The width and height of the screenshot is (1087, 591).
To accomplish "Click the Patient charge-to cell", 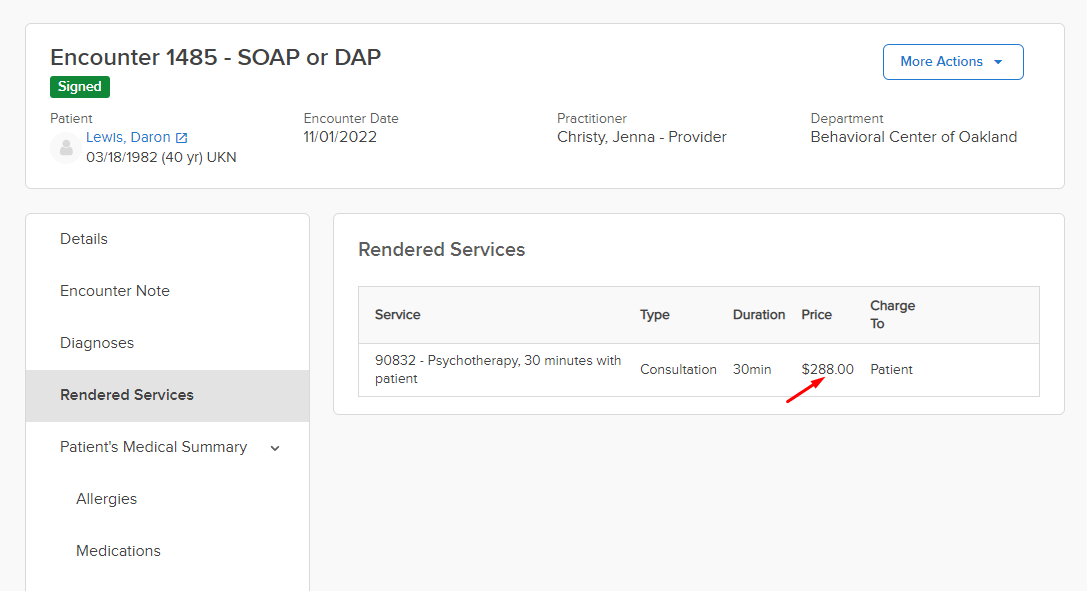I will 892,369.
